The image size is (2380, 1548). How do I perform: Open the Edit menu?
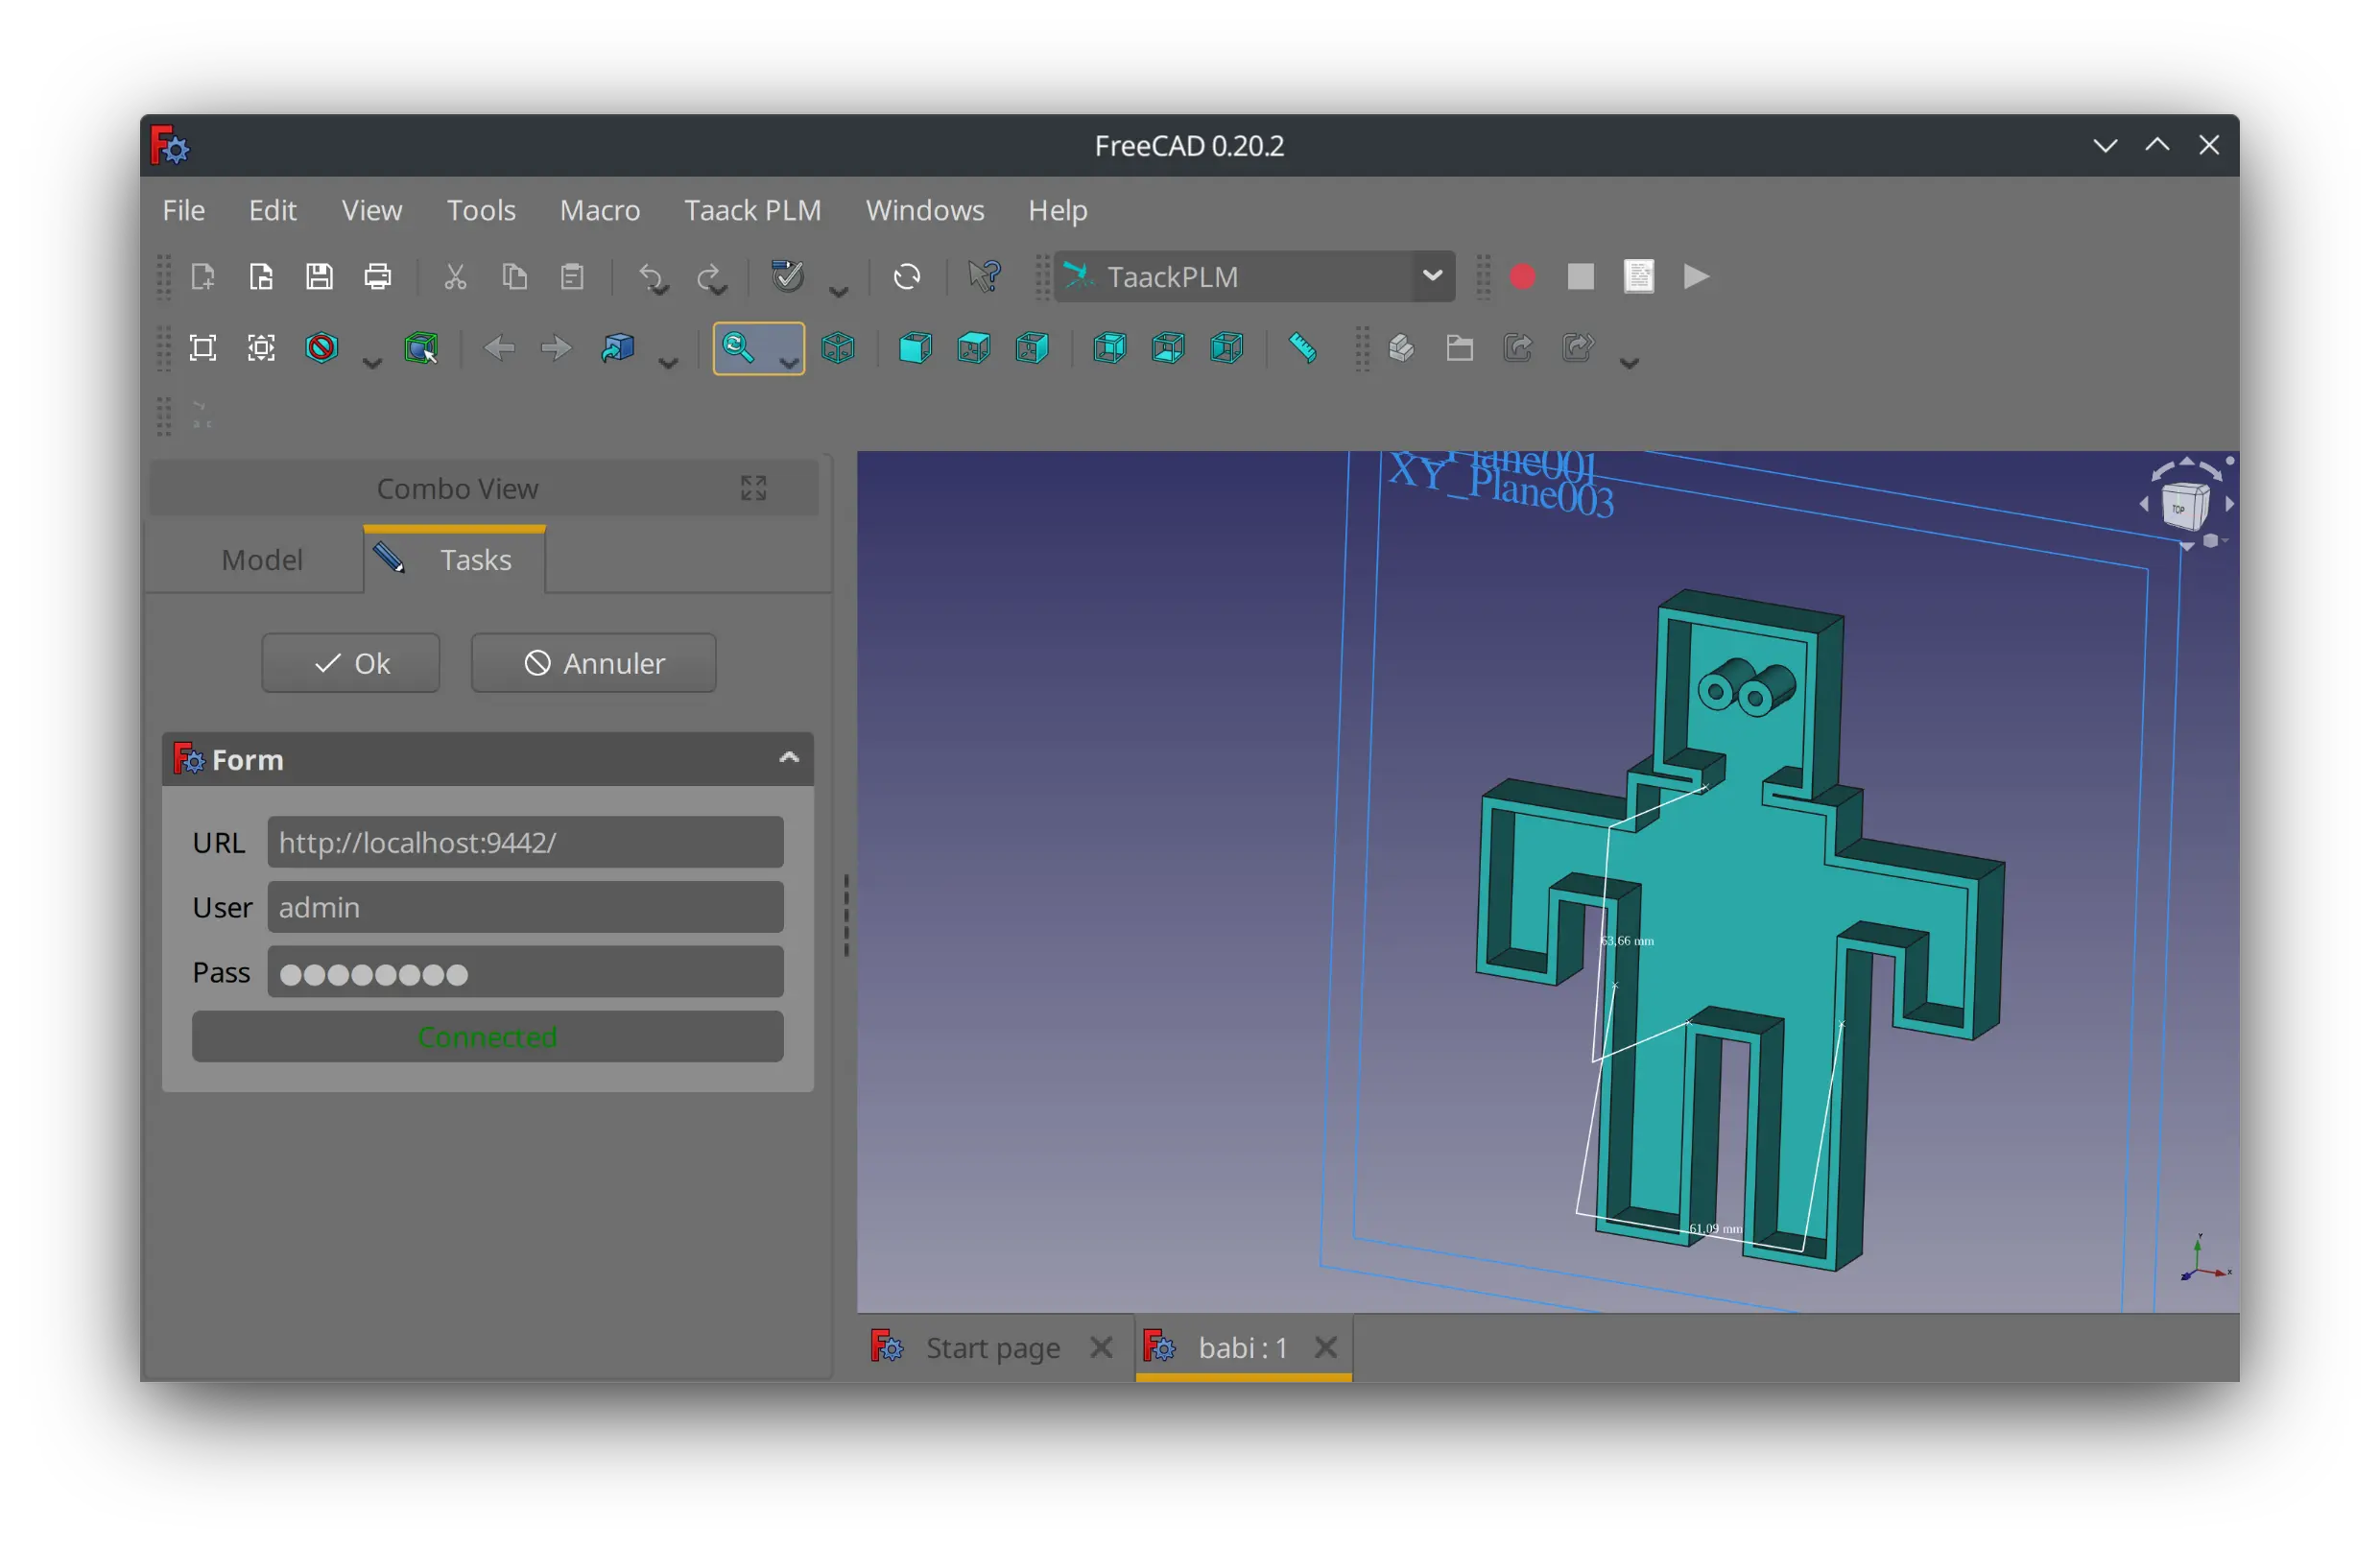click(272, 210)
